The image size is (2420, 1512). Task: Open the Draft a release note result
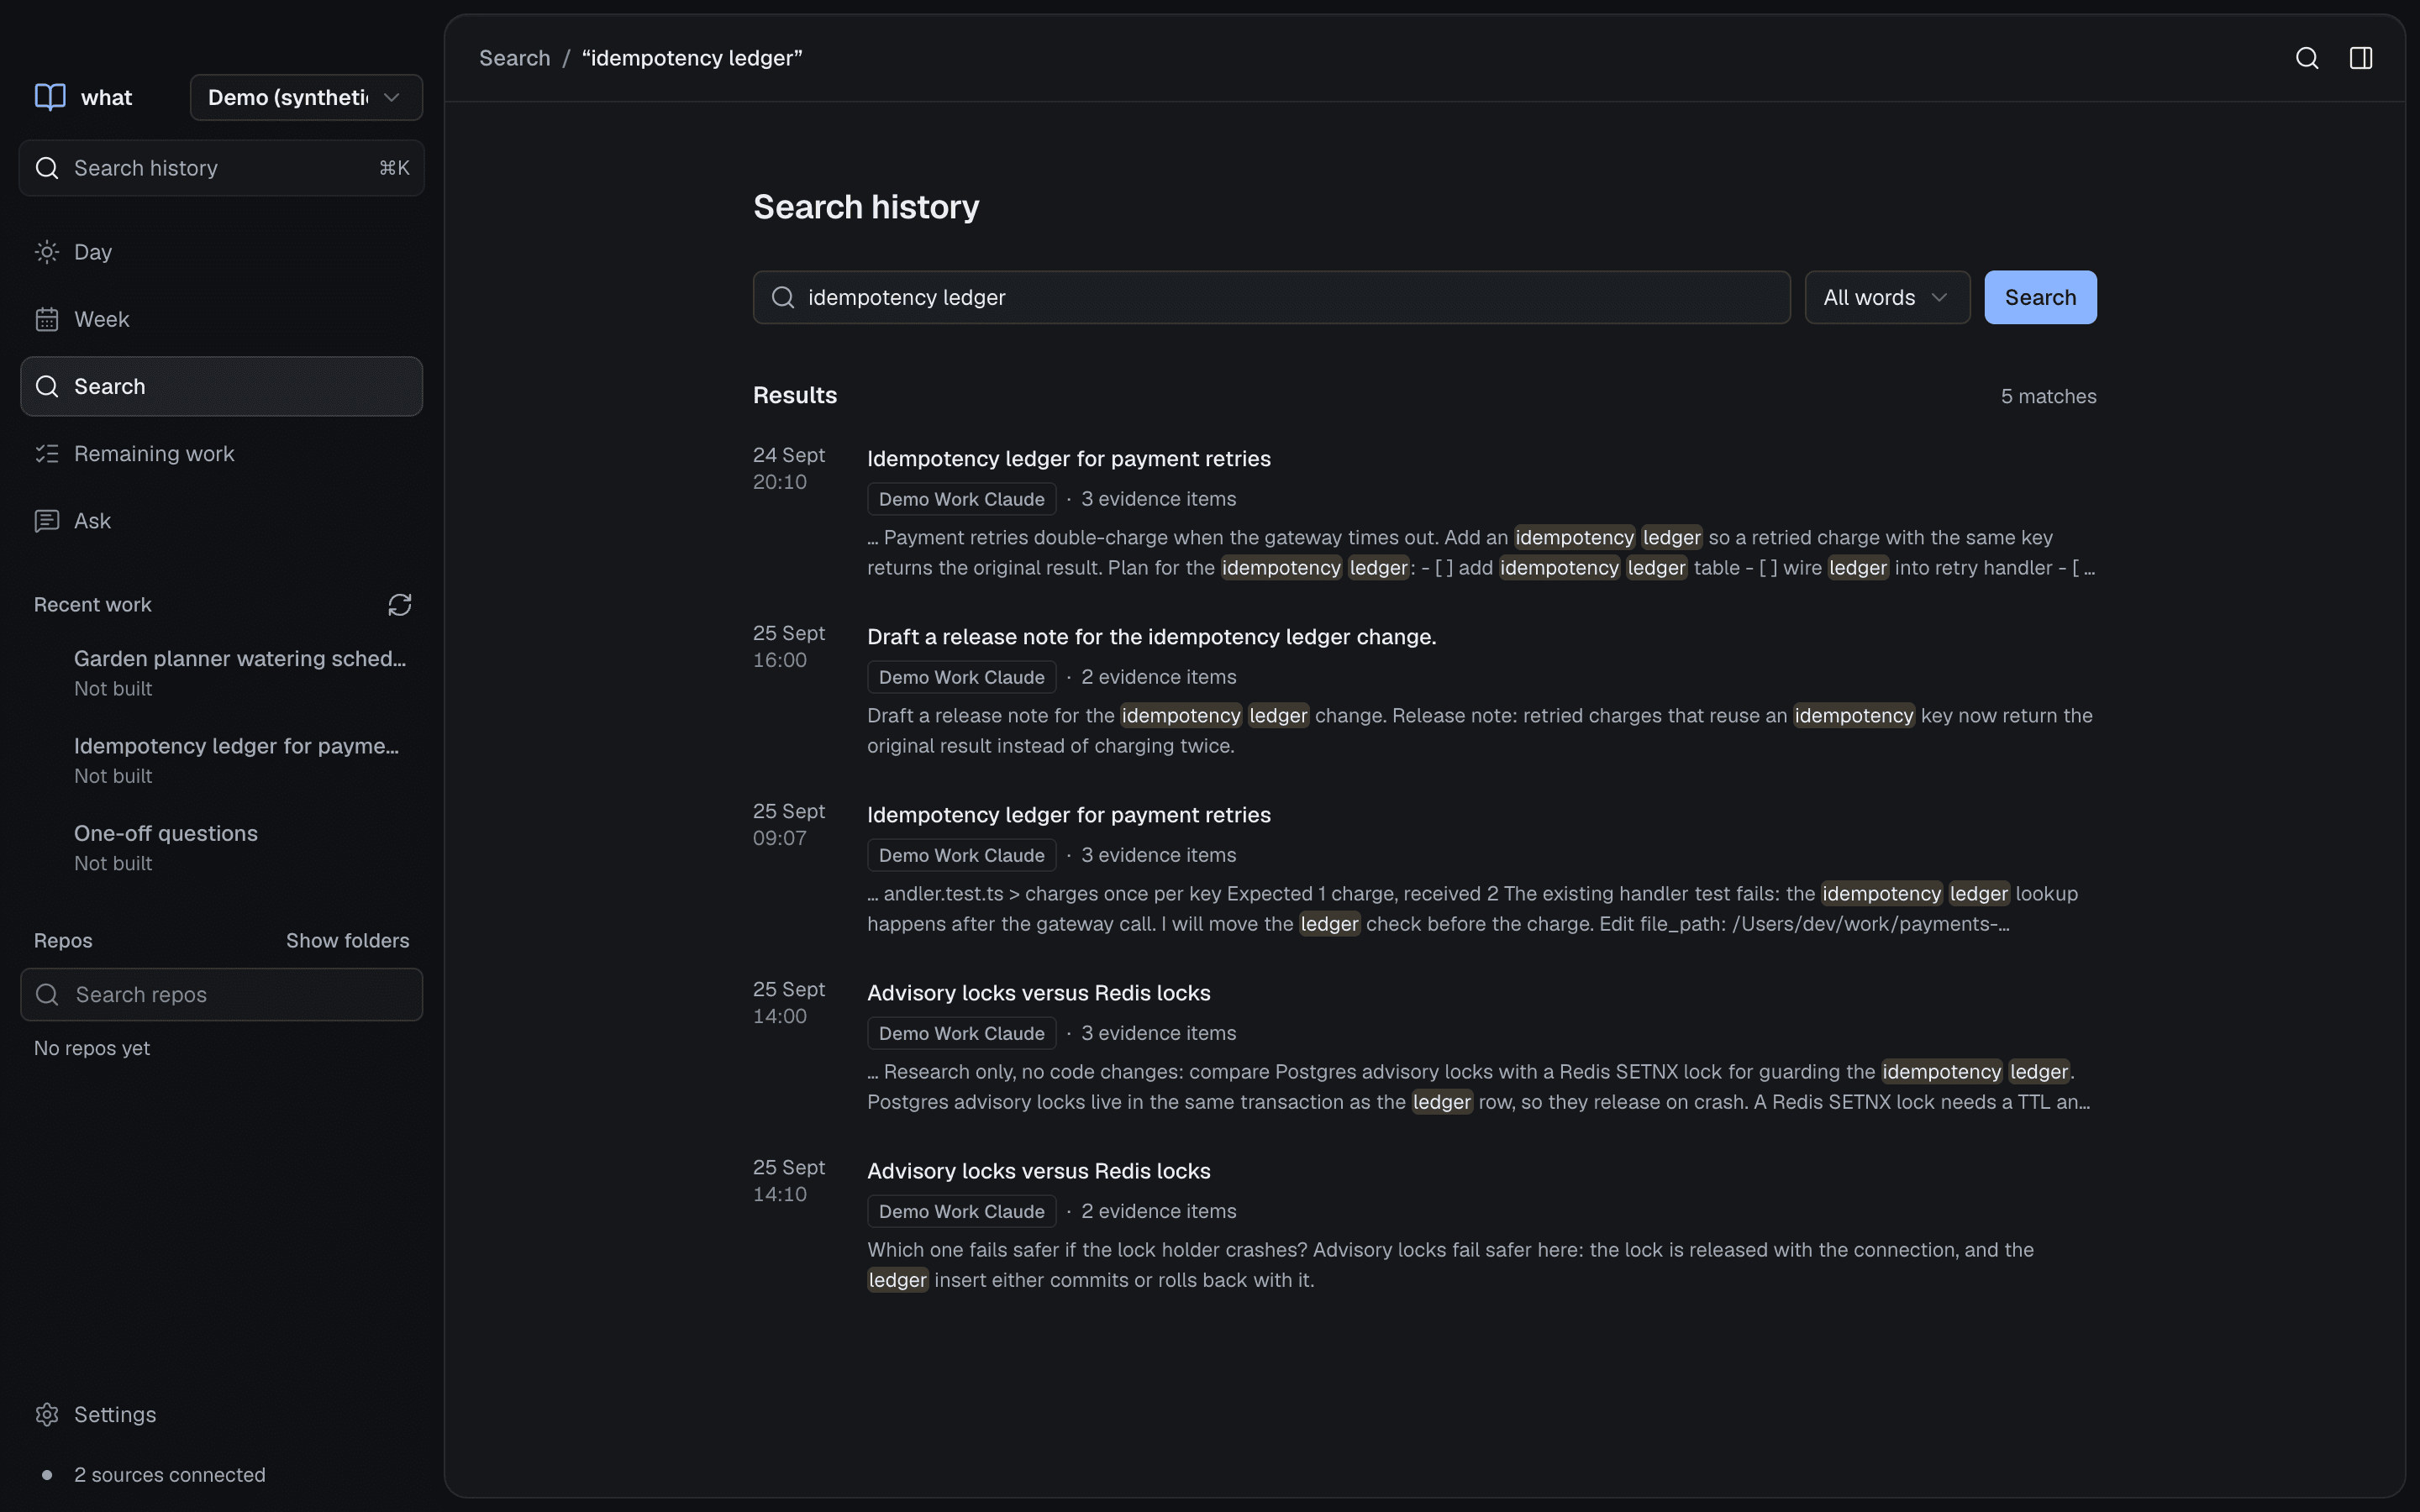(x=1151, y=637)
